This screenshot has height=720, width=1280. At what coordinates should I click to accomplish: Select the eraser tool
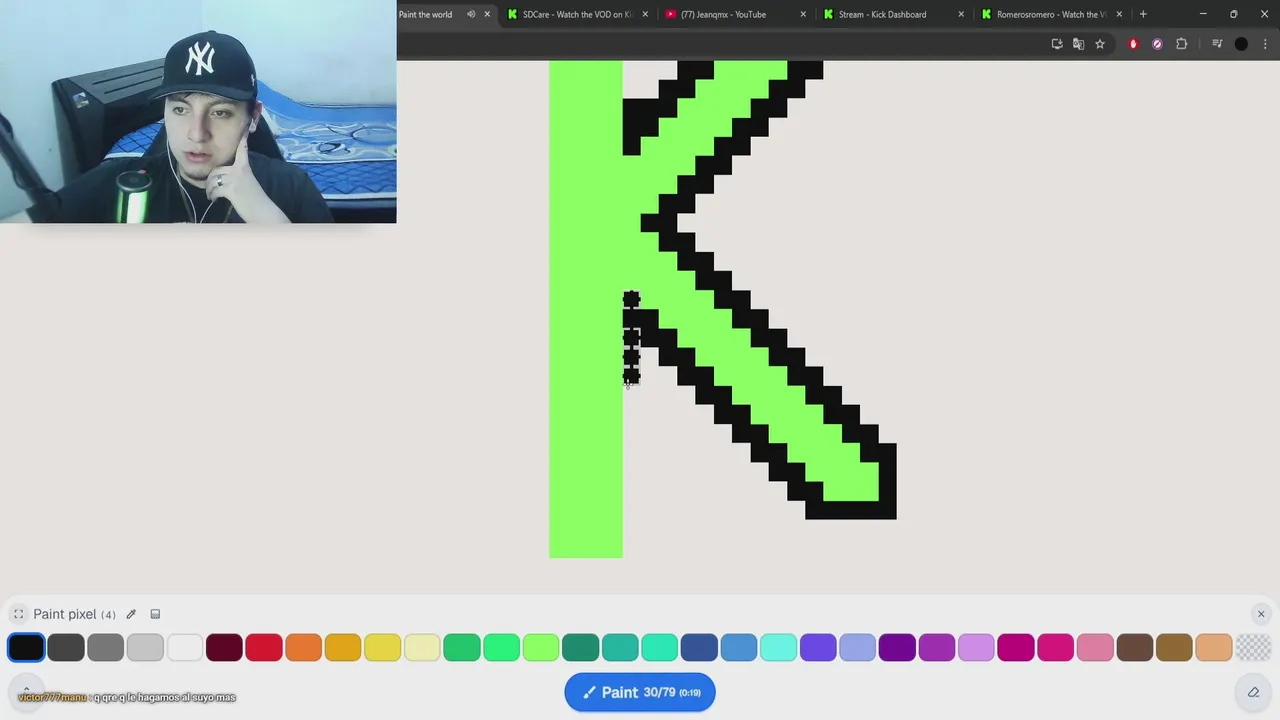click(x=1253, y=692)
